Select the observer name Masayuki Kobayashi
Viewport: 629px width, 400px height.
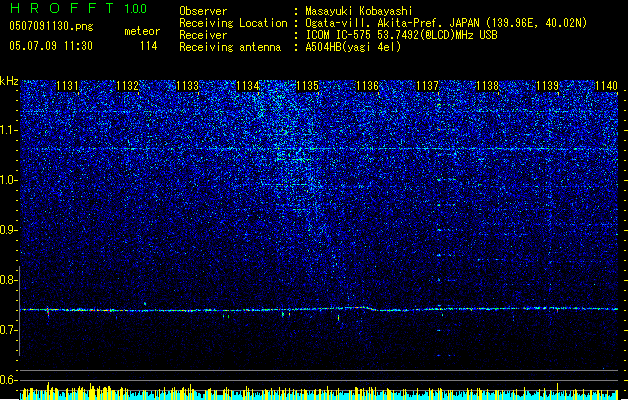359,11
